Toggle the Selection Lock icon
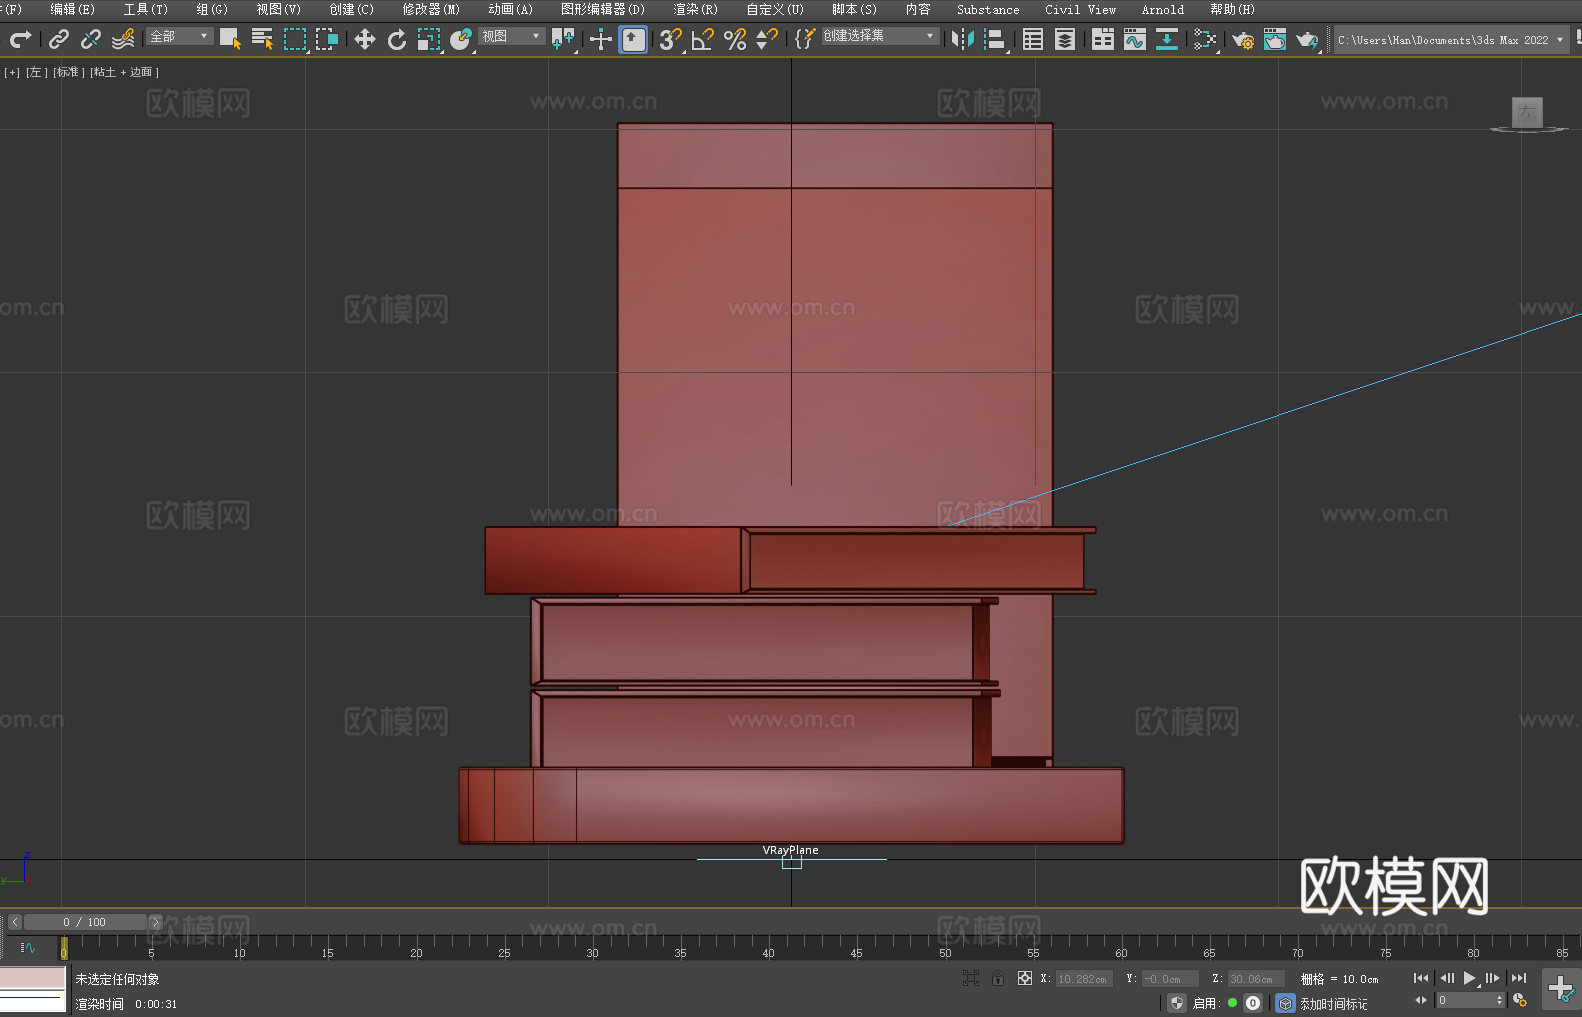 tap(998, 978)
